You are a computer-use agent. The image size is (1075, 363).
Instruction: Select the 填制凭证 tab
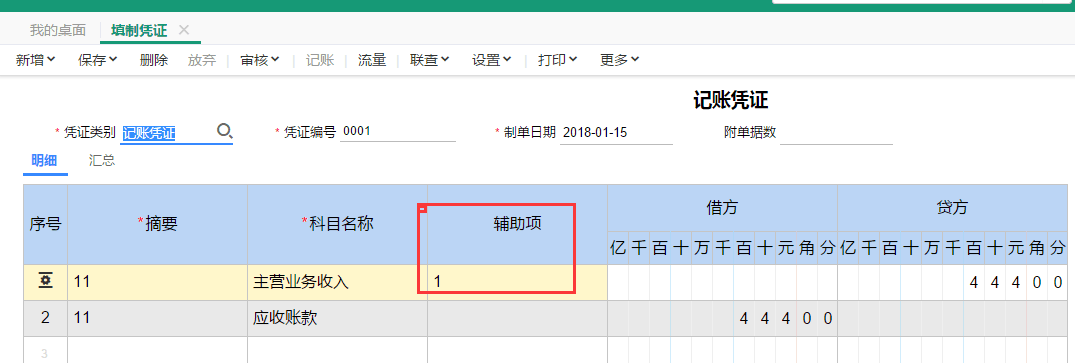click(140, 30)
